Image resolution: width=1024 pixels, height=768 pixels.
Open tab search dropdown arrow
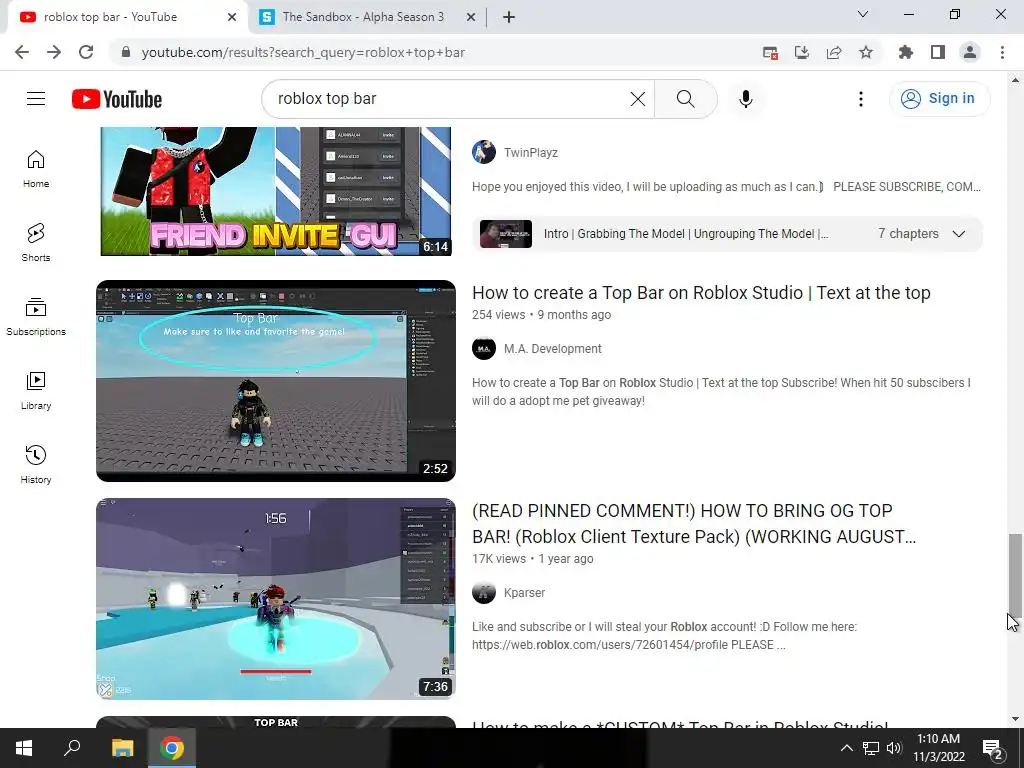(x=863, y=14)
